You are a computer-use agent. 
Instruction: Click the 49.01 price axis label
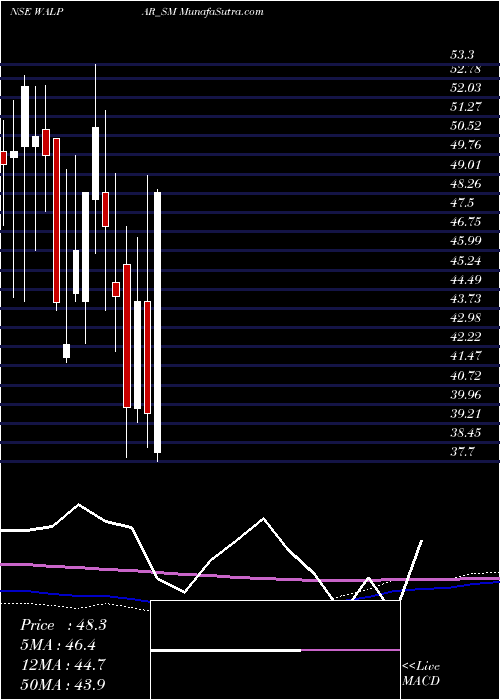tap(465, 165)
